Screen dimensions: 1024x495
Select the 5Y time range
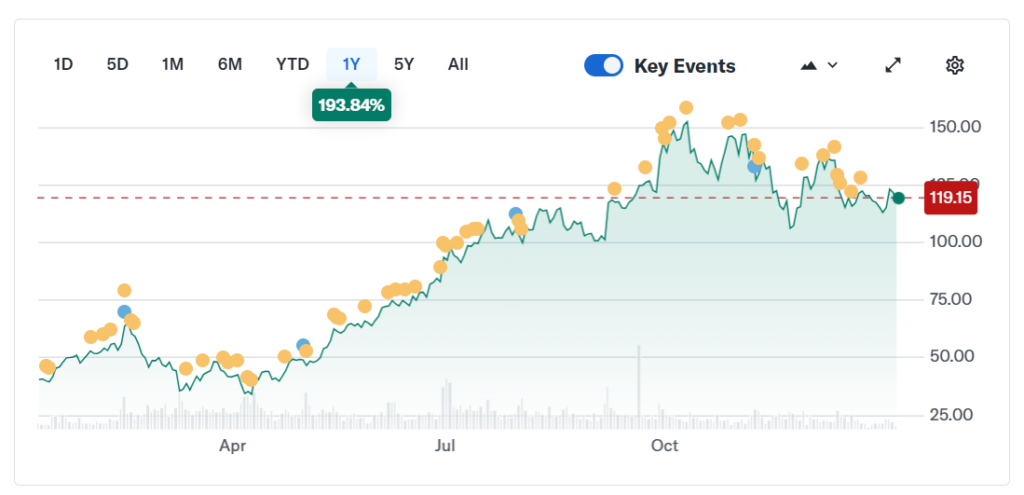404,65
